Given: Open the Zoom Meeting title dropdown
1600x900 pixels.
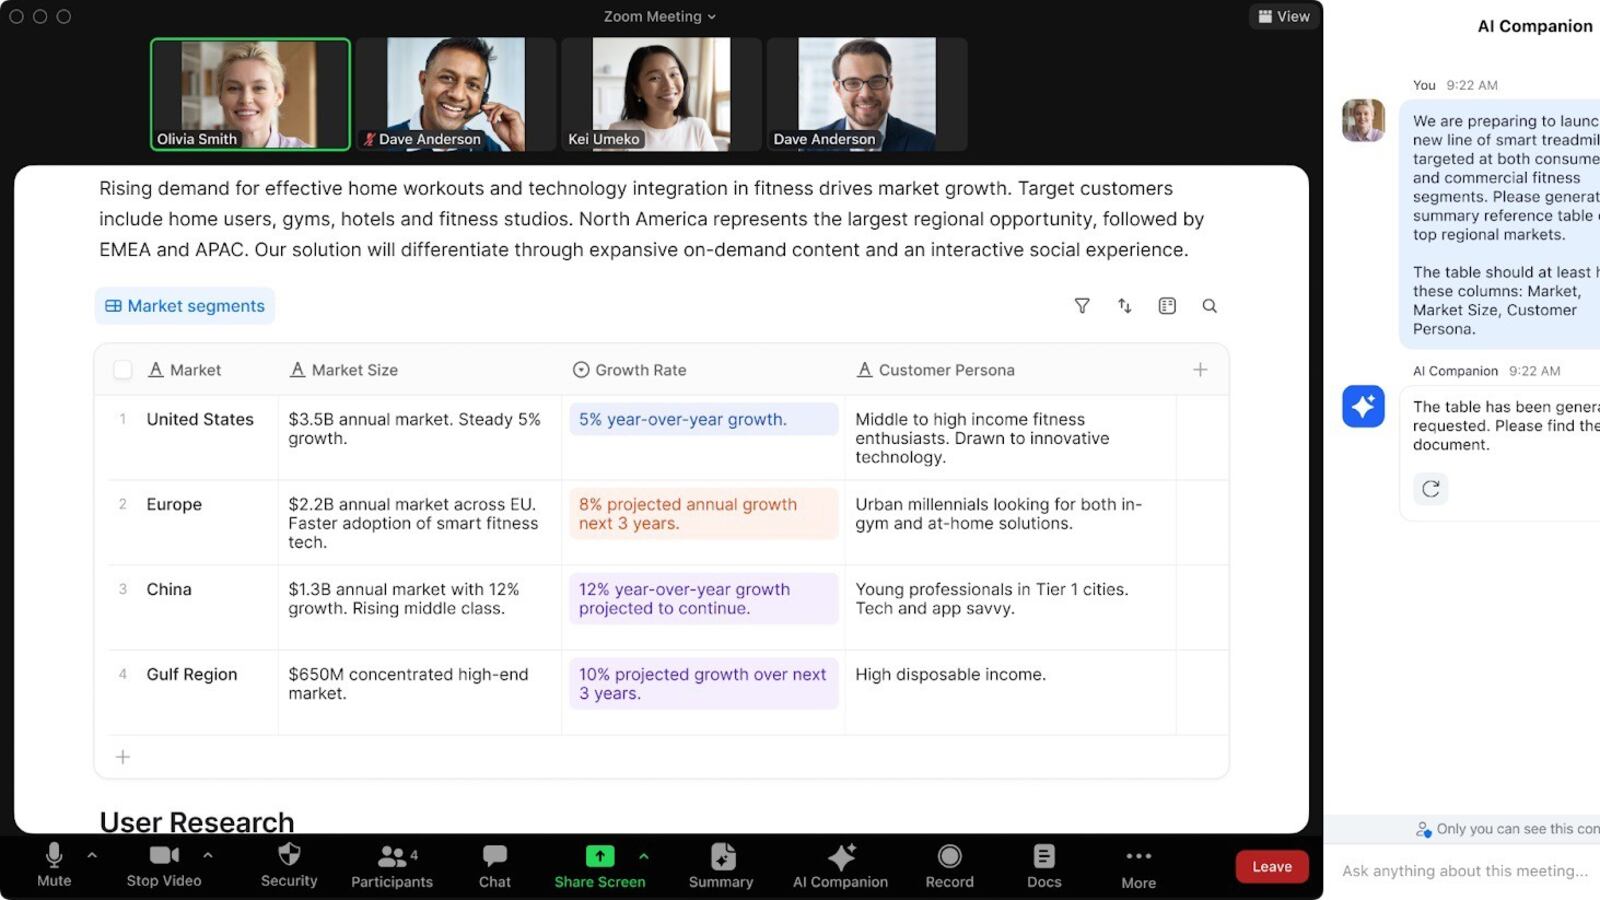Looking at the screenshot, I should pos(659,17).
